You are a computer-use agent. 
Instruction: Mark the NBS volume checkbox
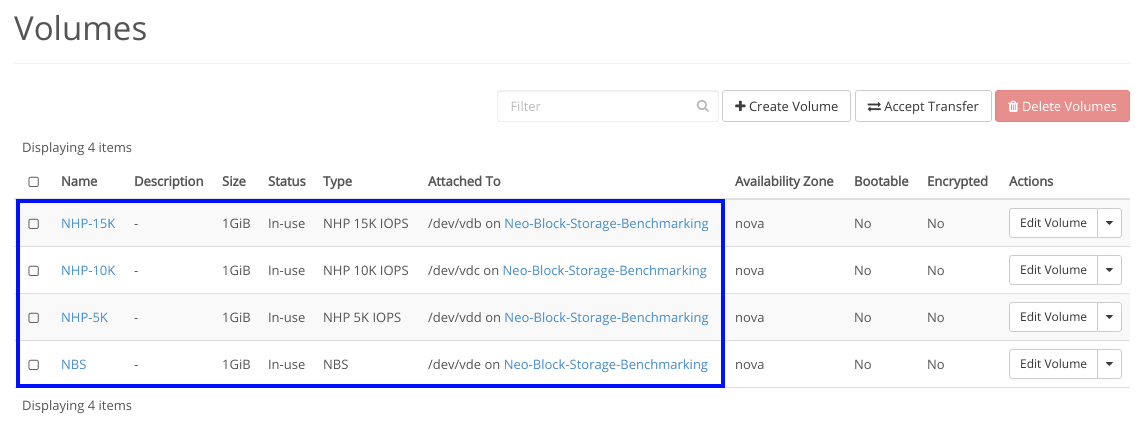tap(34, 365)
